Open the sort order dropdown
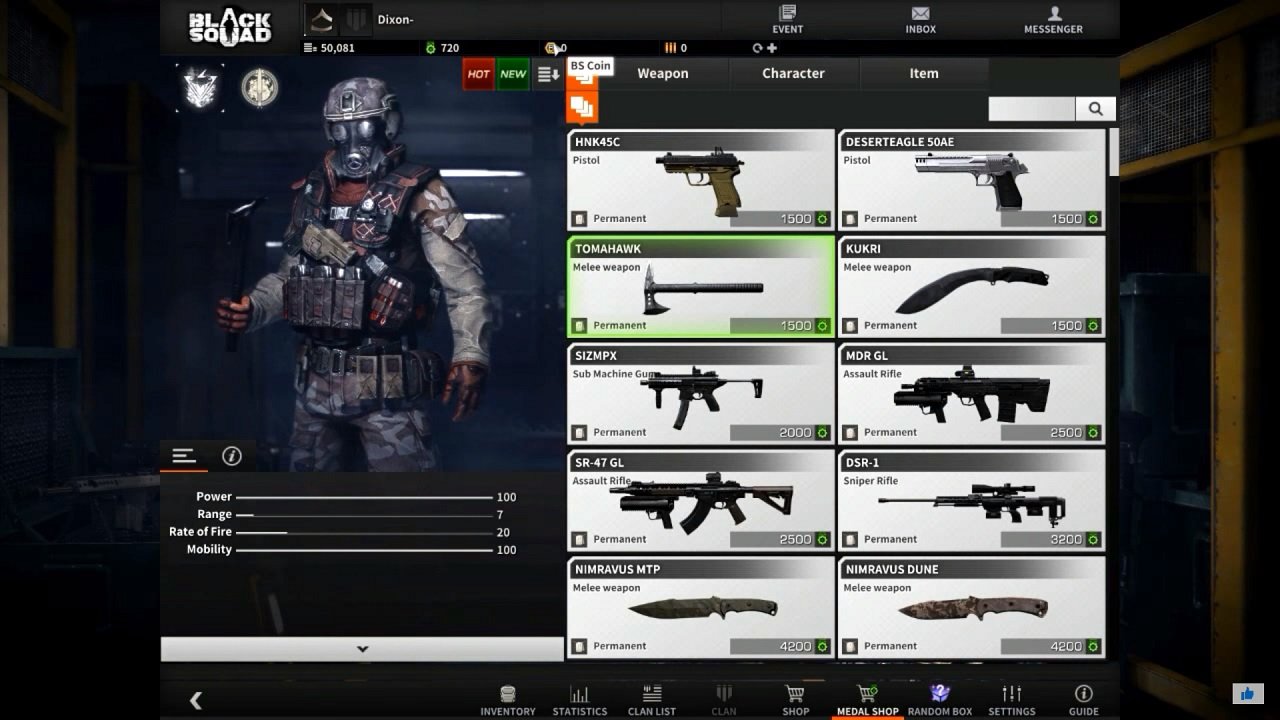The image size is (1280, 720). [547, 74]
